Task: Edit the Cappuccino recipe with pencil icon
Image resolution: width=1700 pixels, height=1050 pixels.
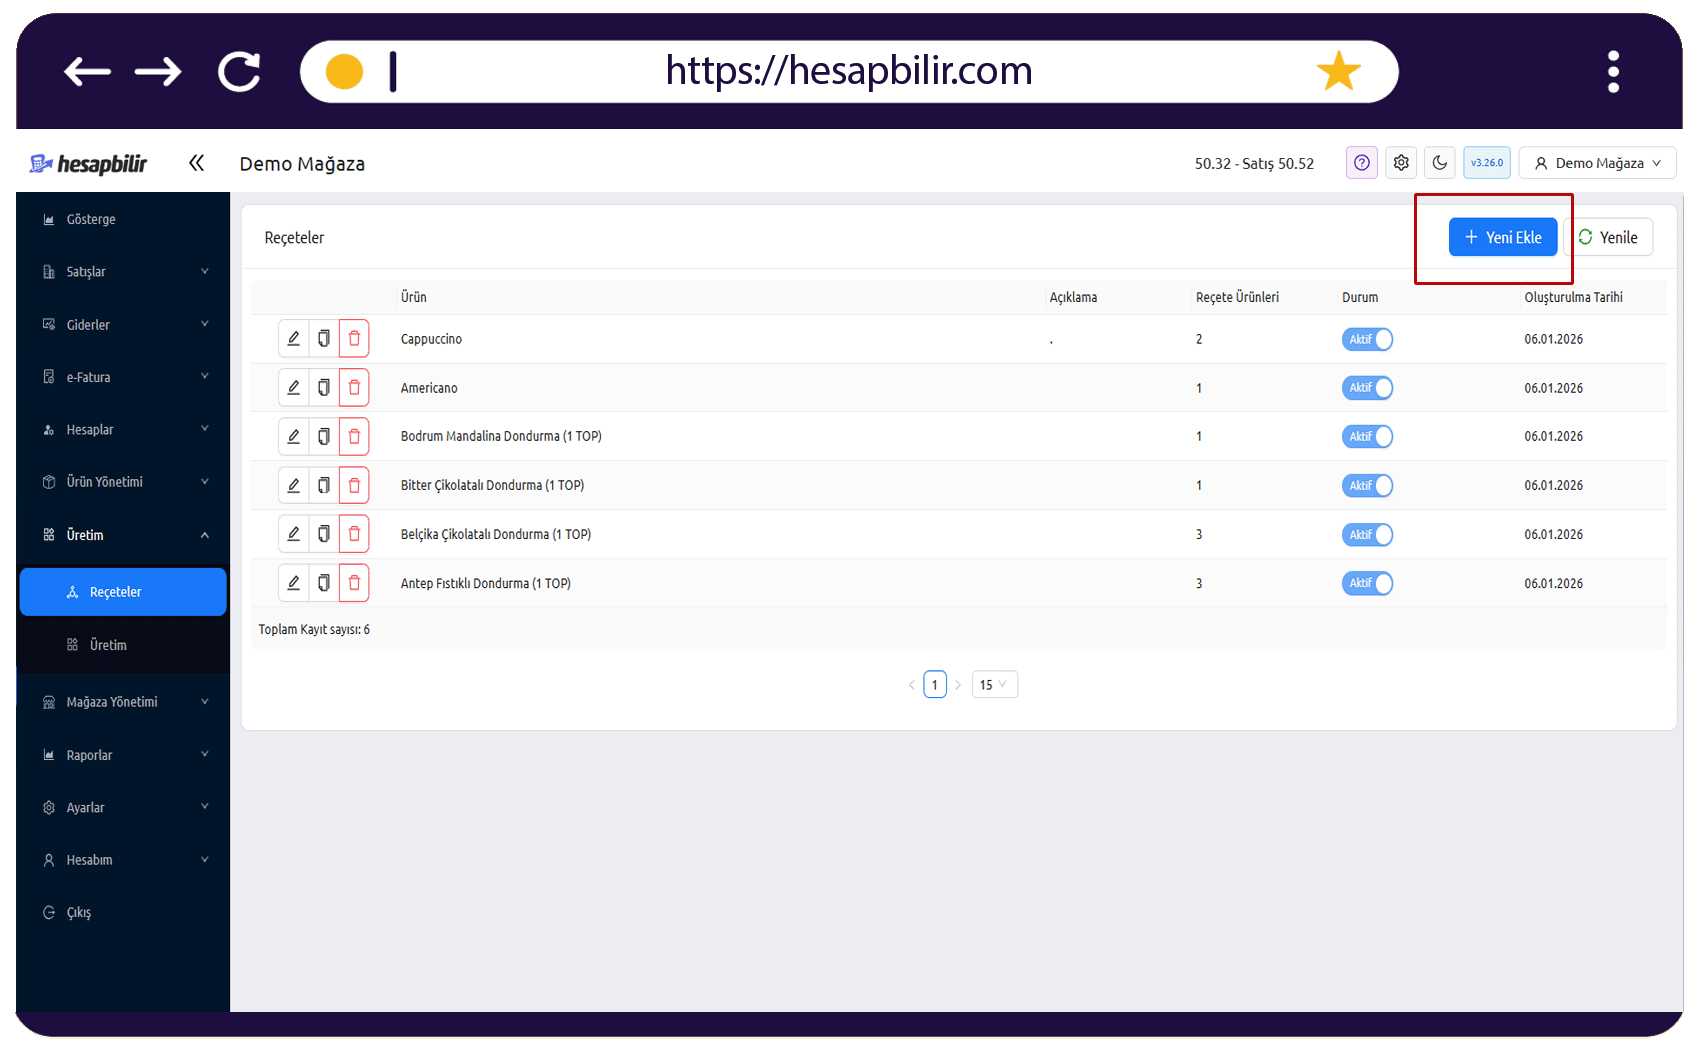Action: point(294,339)
